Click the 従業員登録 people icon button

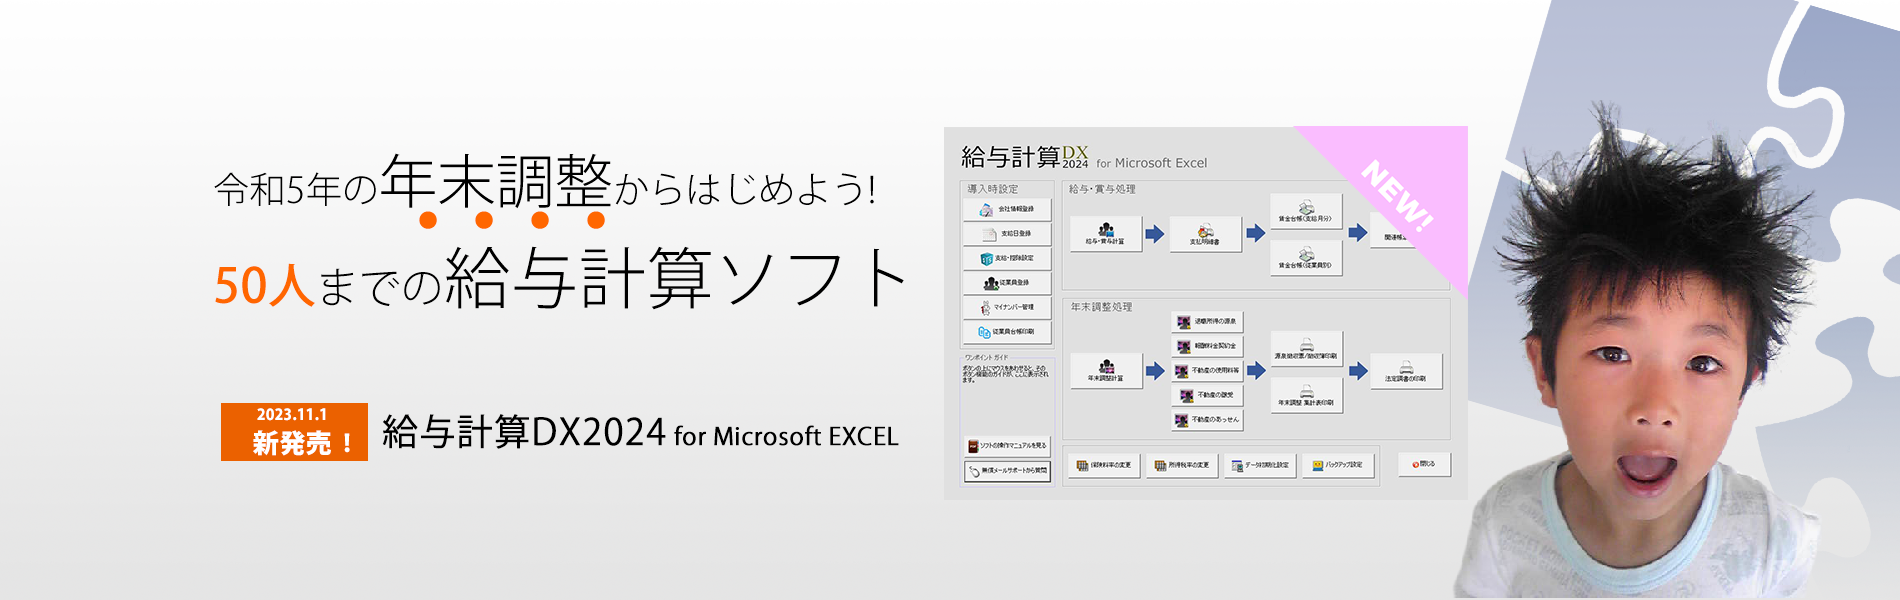click(x=1007, y=283)
